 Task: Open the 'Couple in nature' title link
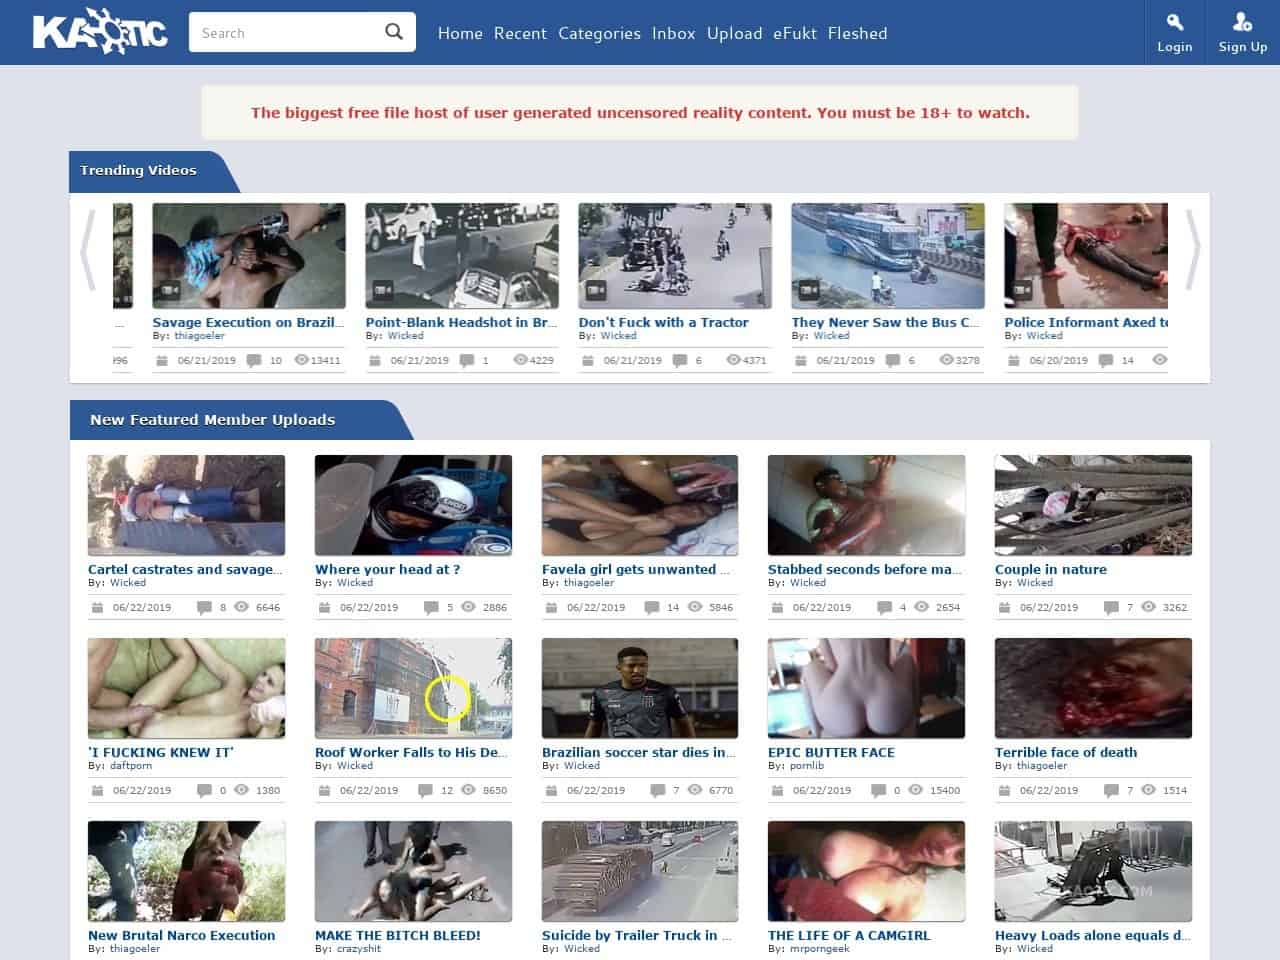point(1050,569)
